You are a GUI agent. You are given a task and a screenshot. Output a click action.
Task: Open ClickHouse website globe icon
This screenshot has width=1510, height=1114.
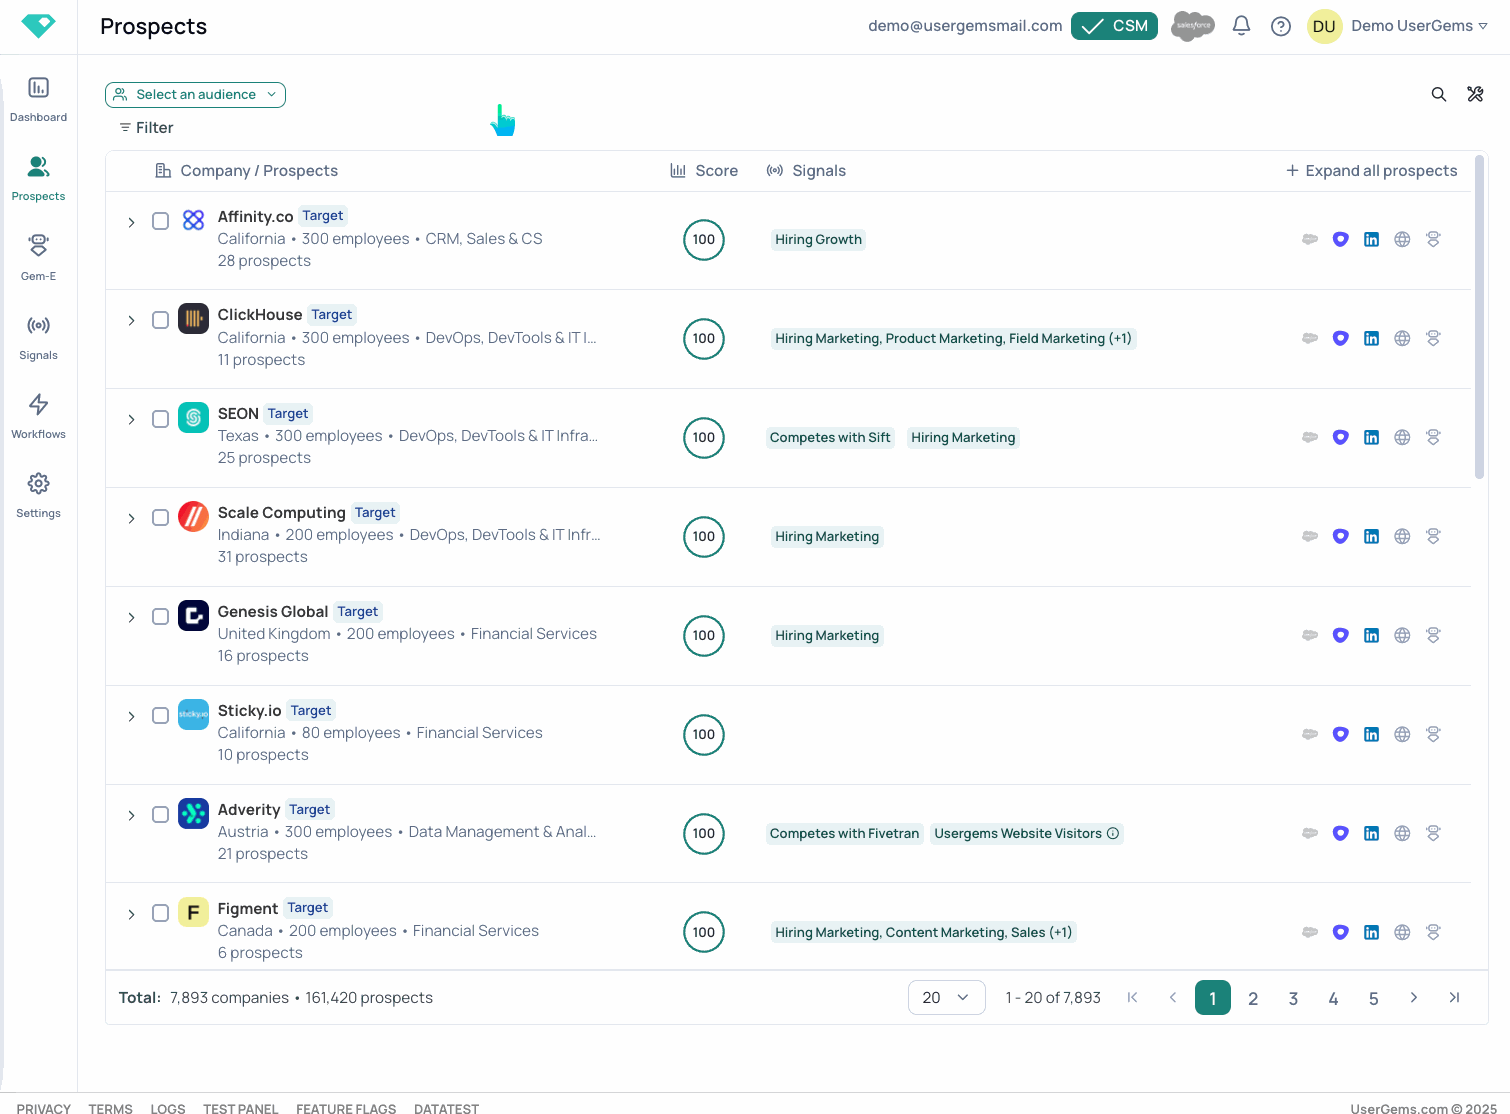pyautogui.click(x=1402, y=338)
